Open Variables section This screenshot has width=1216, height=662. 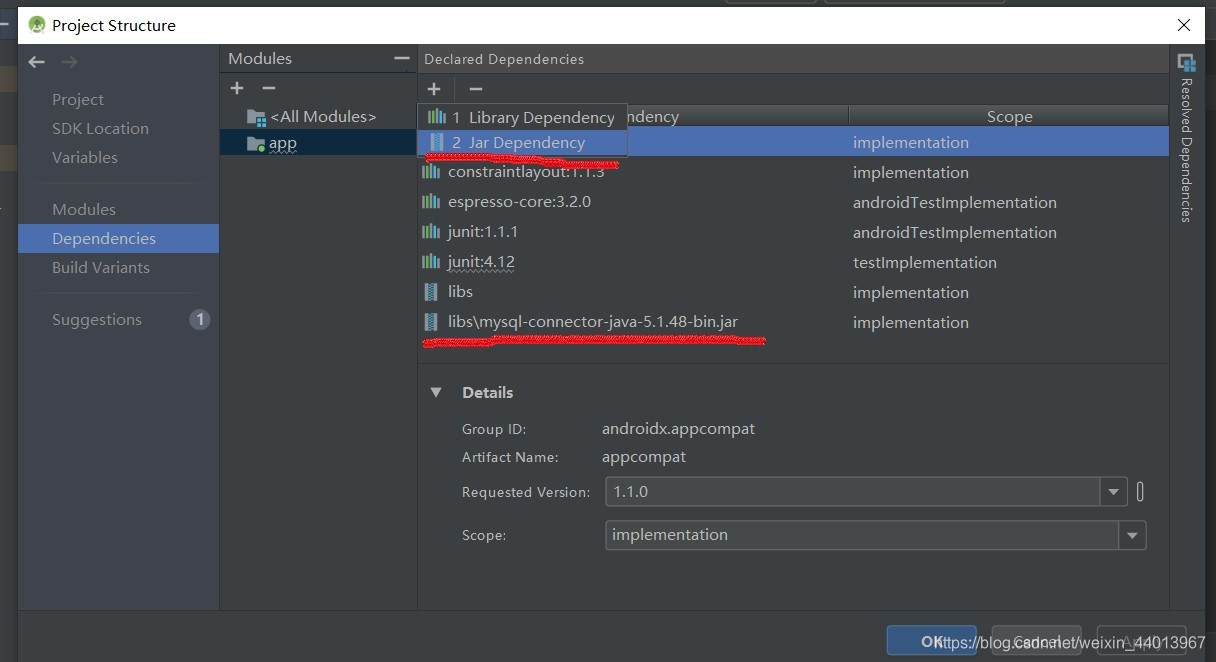click(85, 157)
